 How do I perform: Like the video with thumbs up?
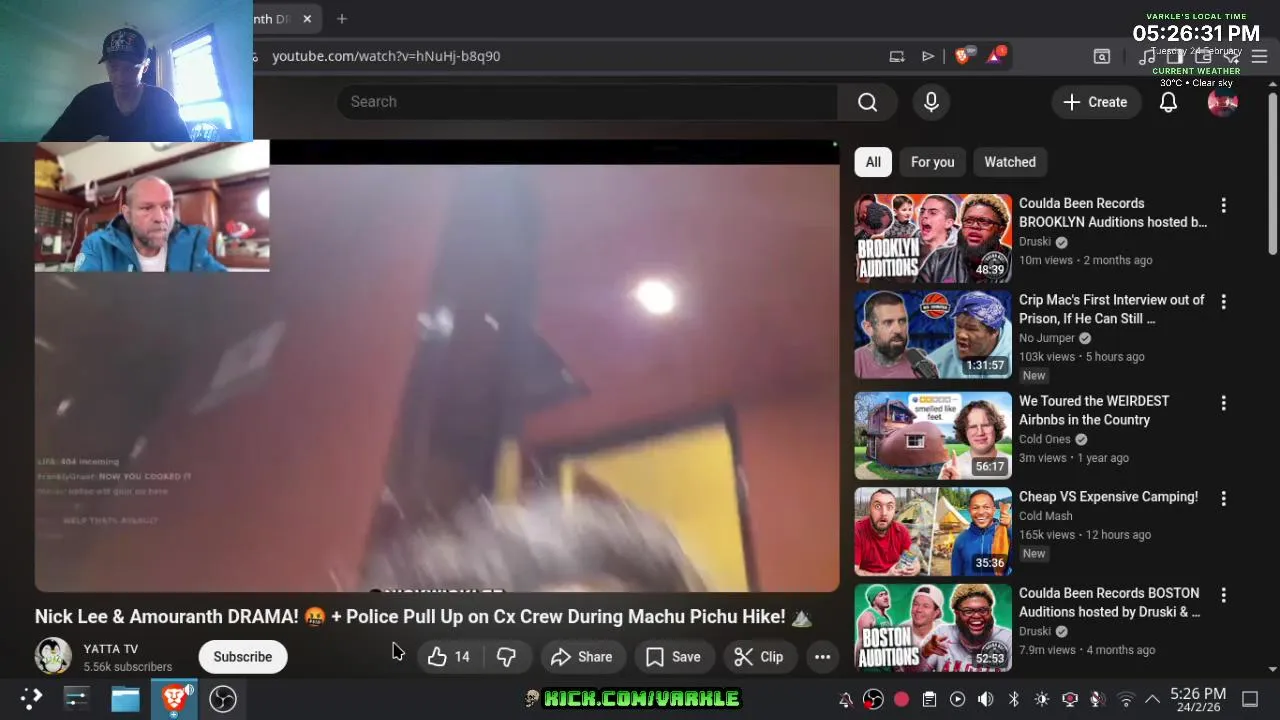(449, 657)
